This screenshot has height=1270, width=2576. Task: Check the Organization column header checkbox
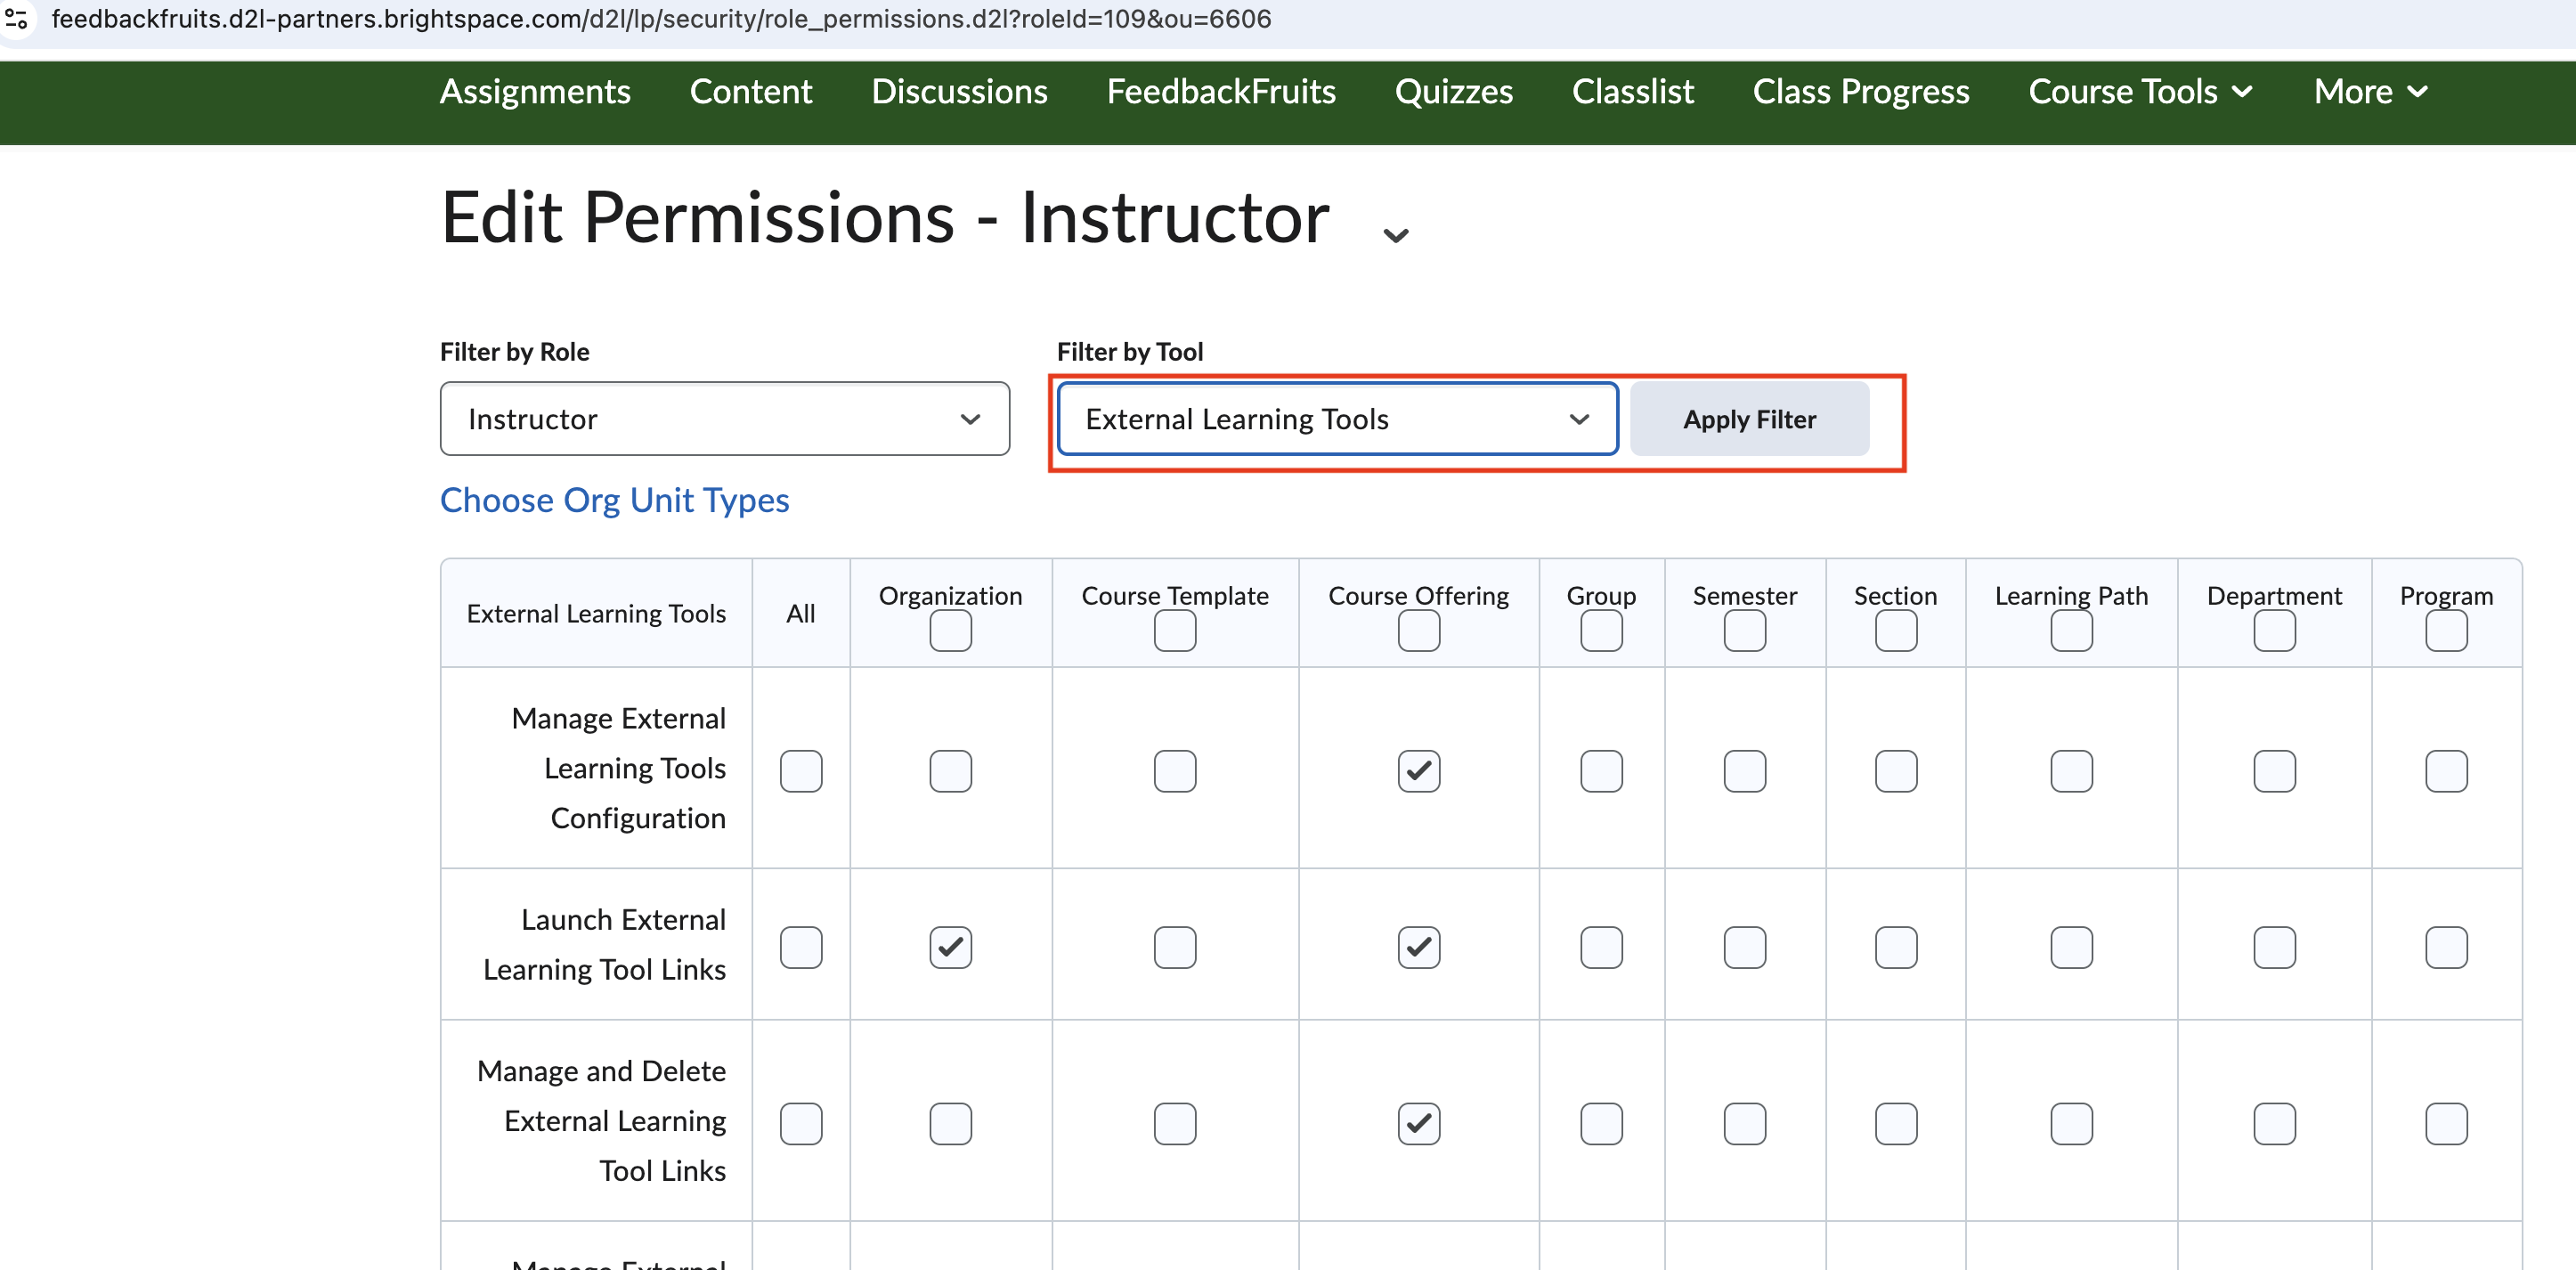pyautogui.click(x=950, y=630)
